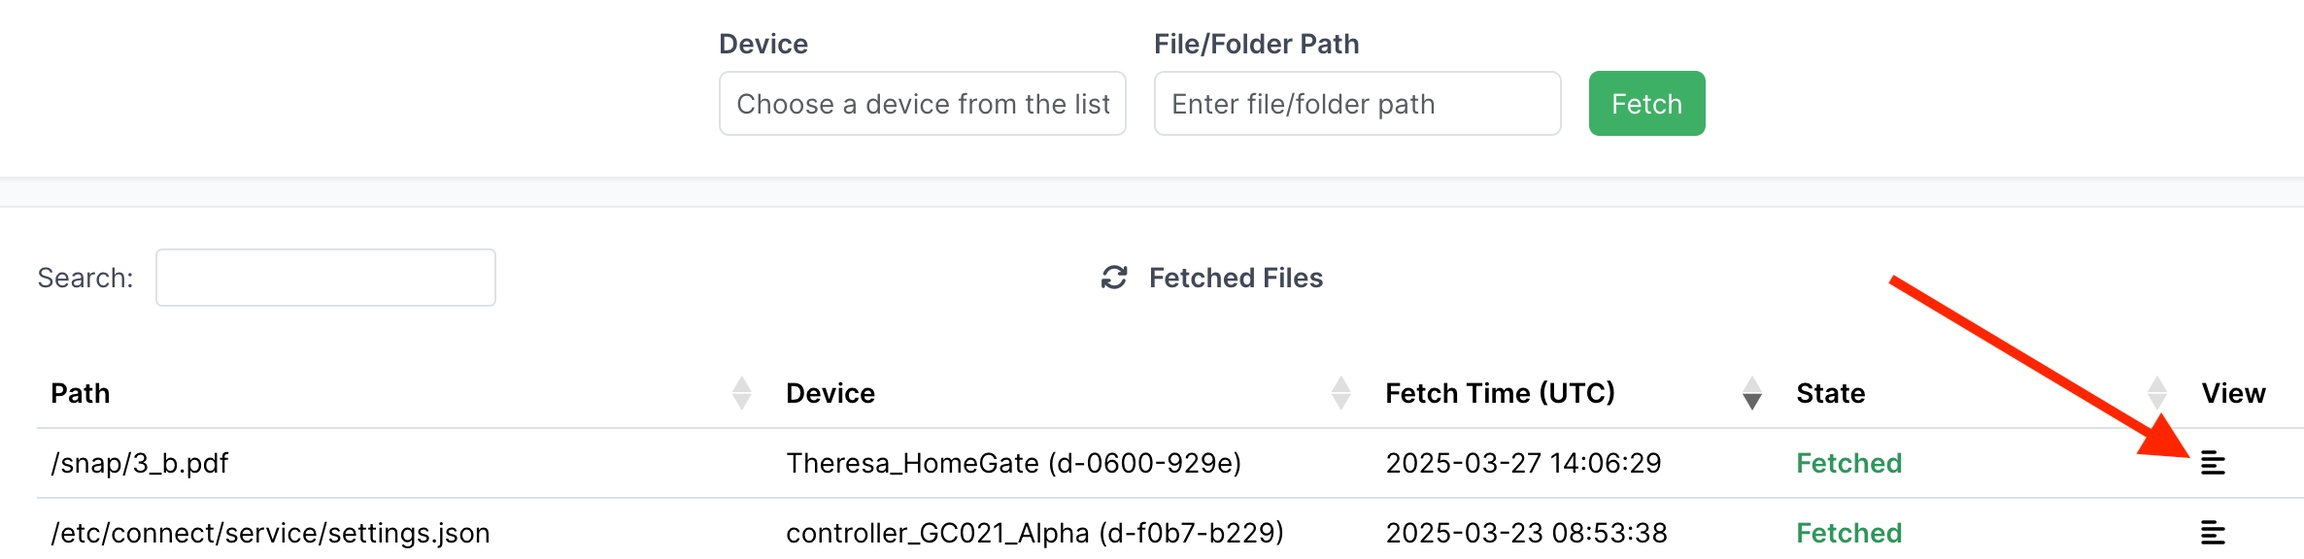Select the /etc/connect/service/settings.json path entry
This screenshot has height=559, width=2304.
tap(270, 533)
